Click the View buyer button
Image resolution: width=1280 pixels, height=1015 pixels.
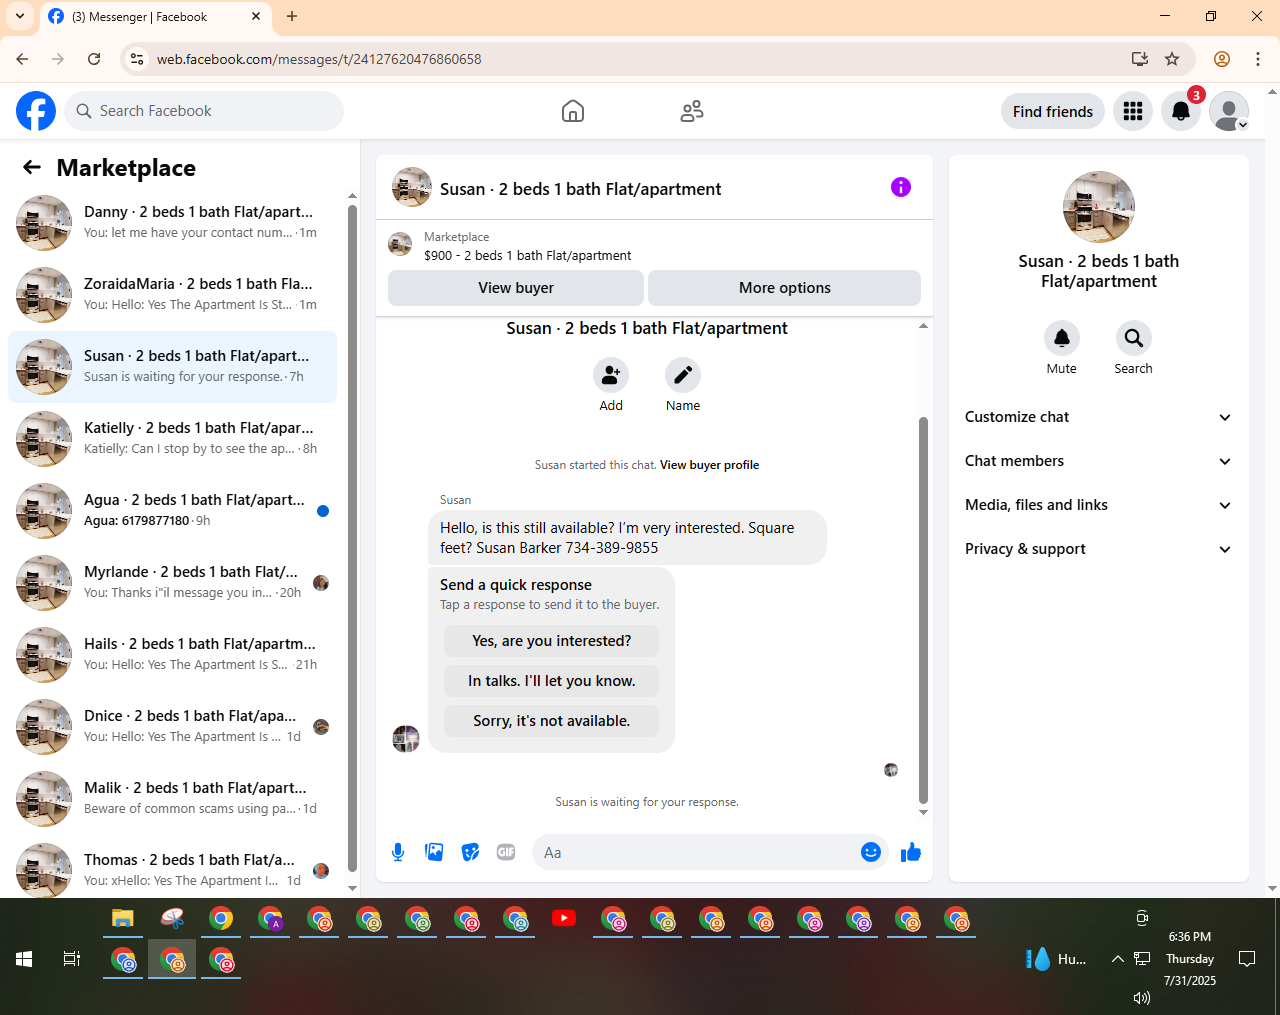516,288
